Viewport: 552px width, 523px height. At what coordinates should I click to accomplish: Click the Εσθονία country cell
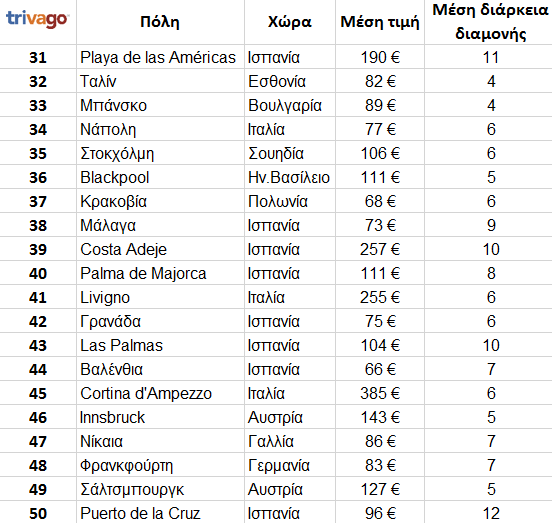tap(290, 81)
